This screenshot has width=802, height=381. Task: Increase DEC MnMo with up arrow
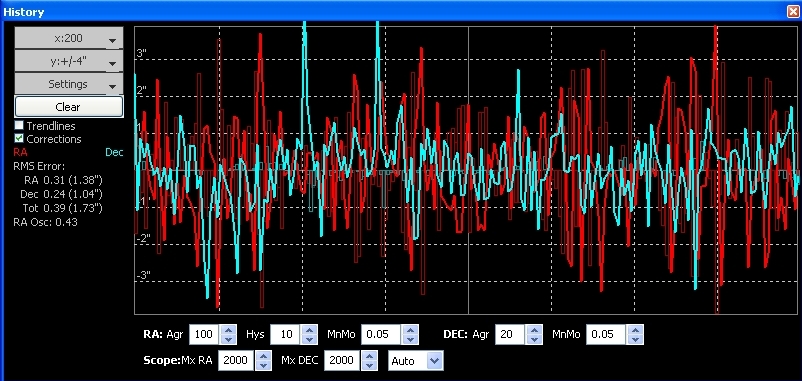coord(635,330)
